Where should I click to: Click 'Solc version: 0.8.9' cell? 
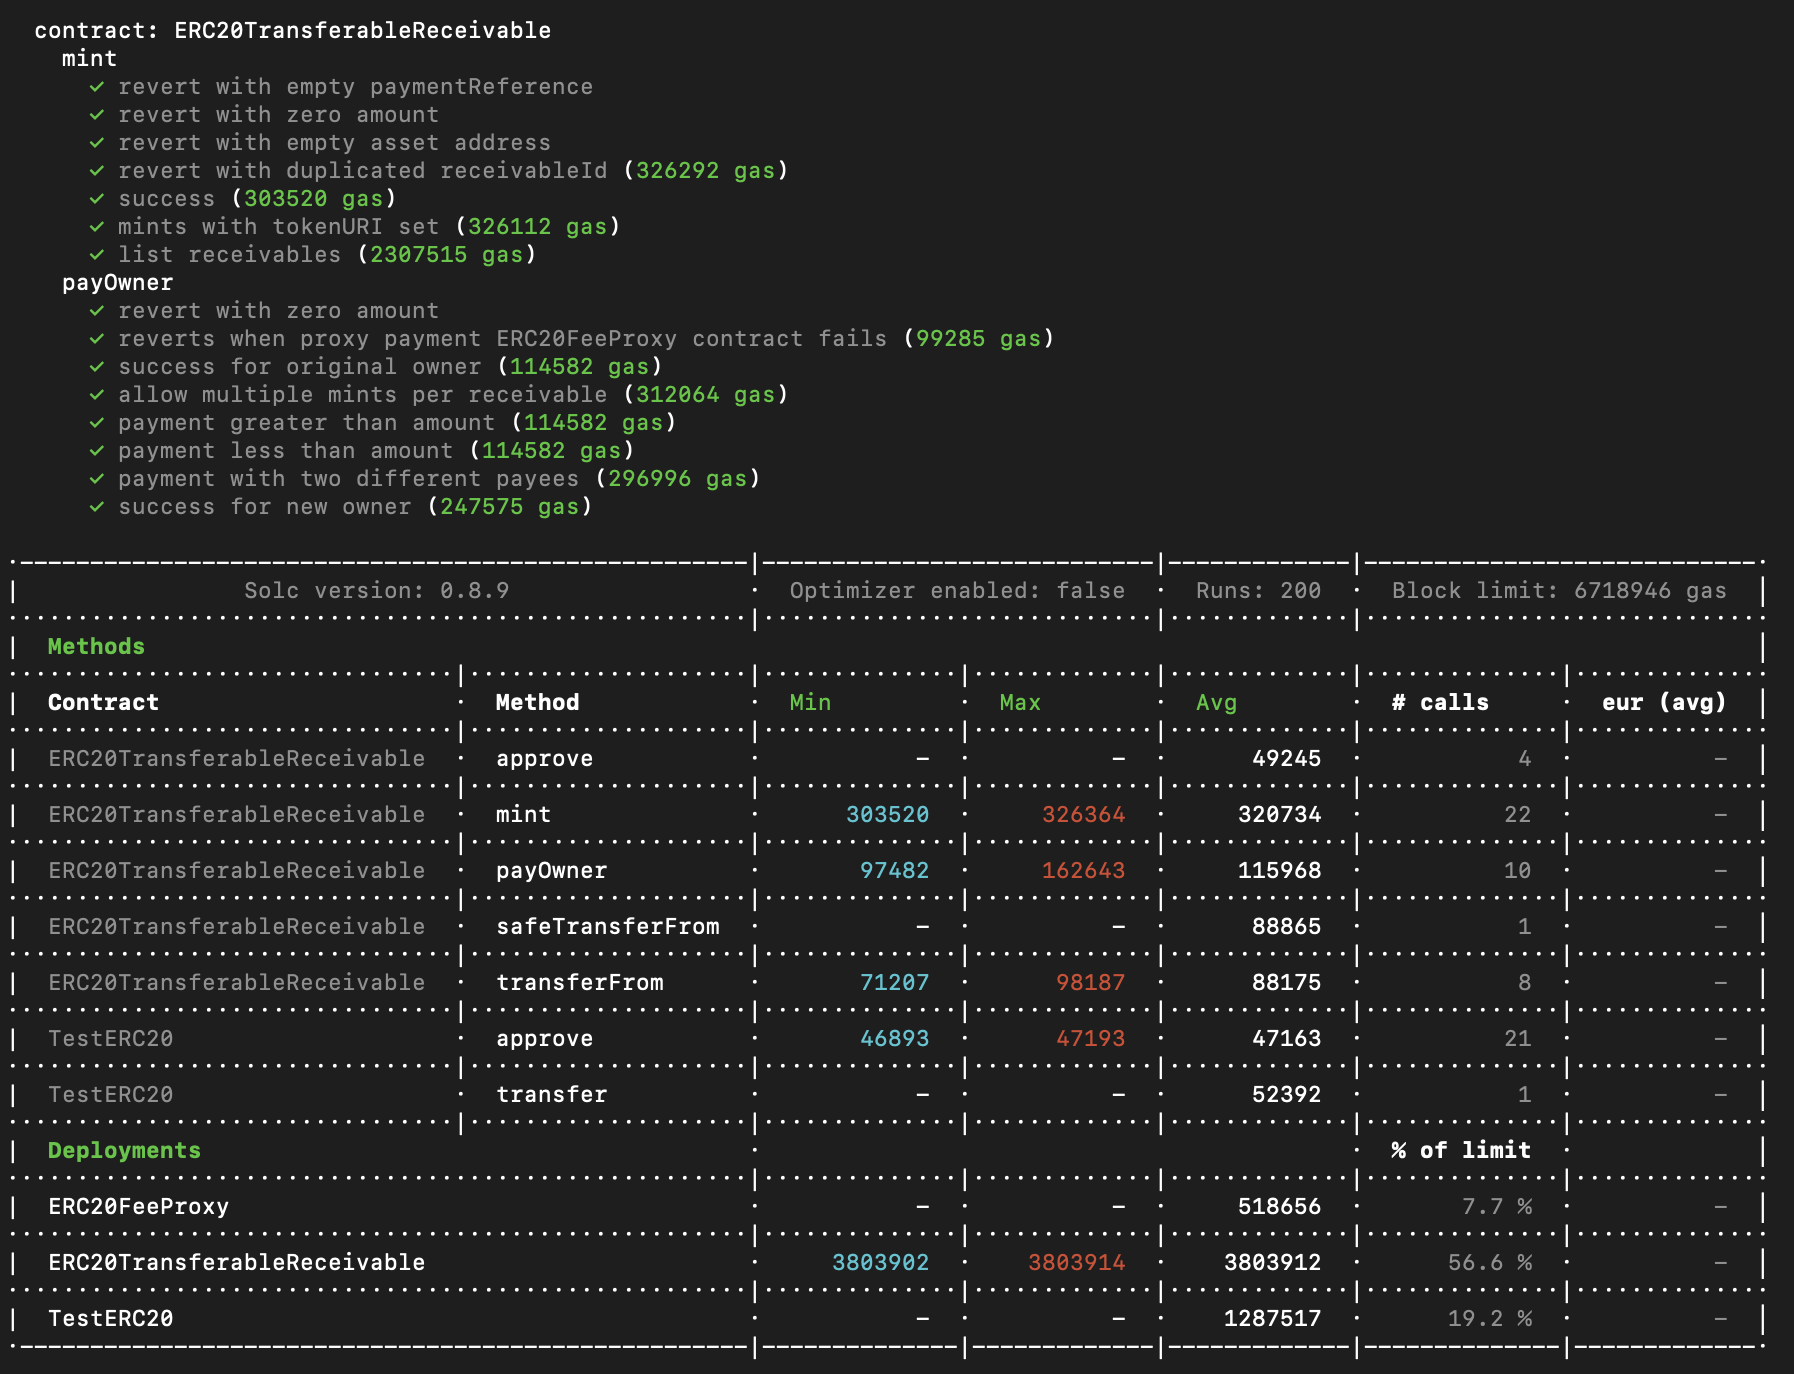point(376,591)
